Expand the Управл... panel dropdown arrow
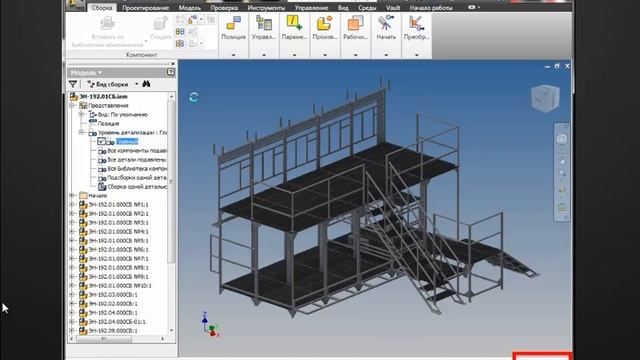The image size is (640, 360). (x=264, y=55)
